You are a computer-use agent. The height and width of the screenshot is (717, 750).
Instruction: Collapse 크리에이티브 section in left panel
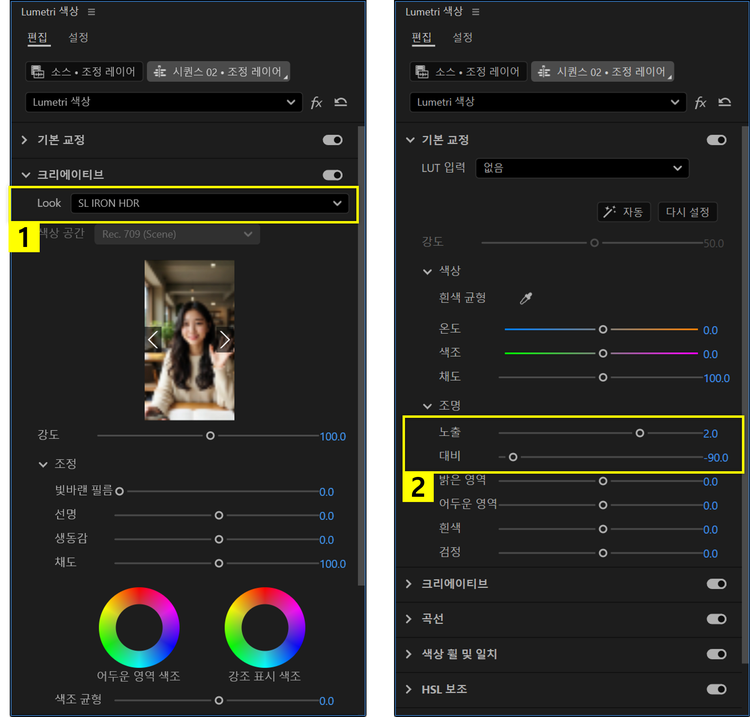26,175
